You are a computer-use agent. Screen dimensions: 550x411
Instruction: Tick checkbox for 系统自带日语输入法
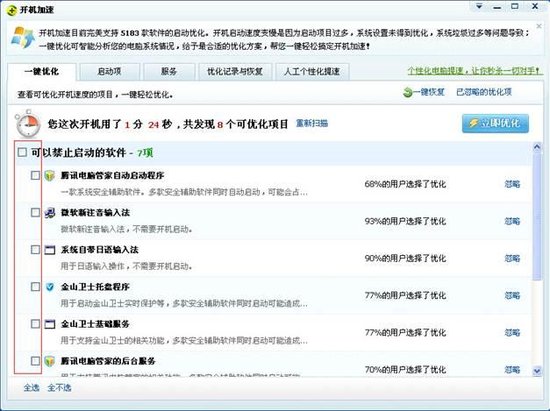point(35,250)
